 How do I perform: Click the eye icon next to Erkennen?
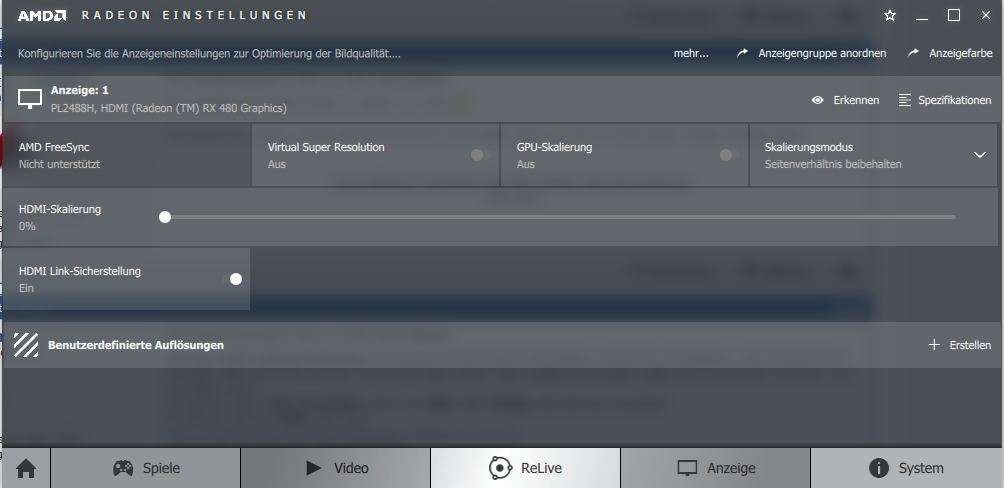click(x=818, y=100)
